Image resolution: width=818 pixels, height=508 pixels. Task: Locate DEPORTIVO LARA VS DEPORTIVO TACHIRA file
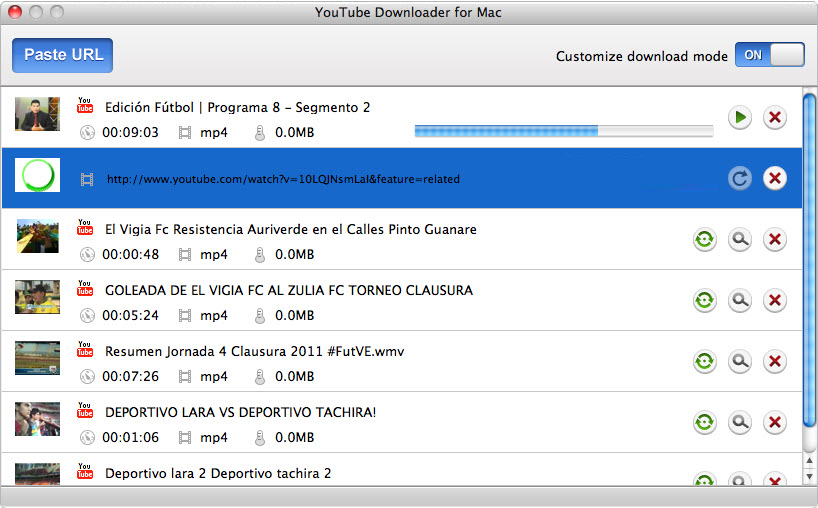click(x=740, y=422)
